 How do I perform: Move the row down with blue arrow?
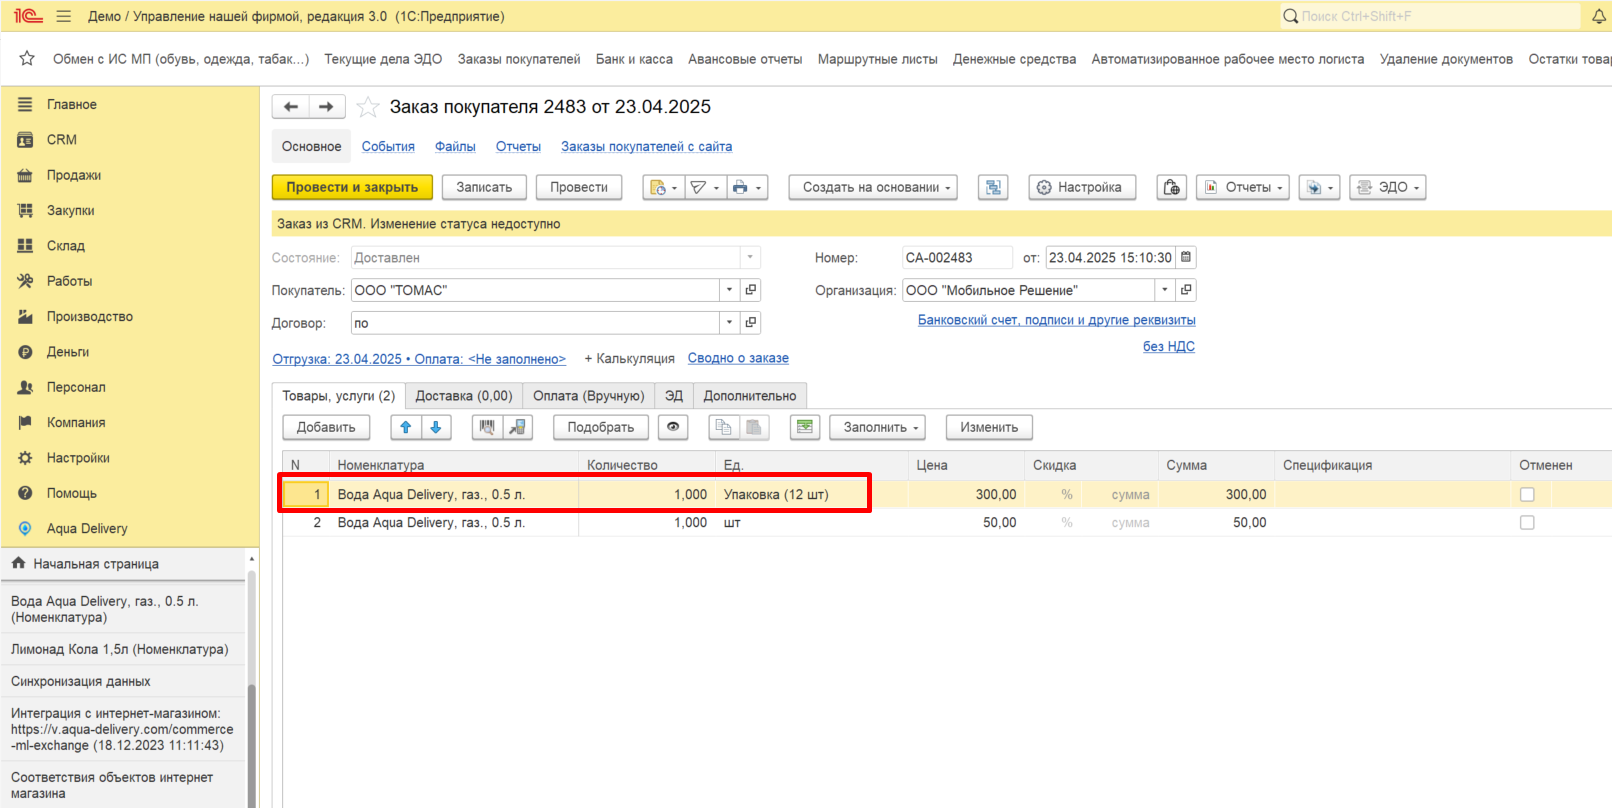(436, 427)
